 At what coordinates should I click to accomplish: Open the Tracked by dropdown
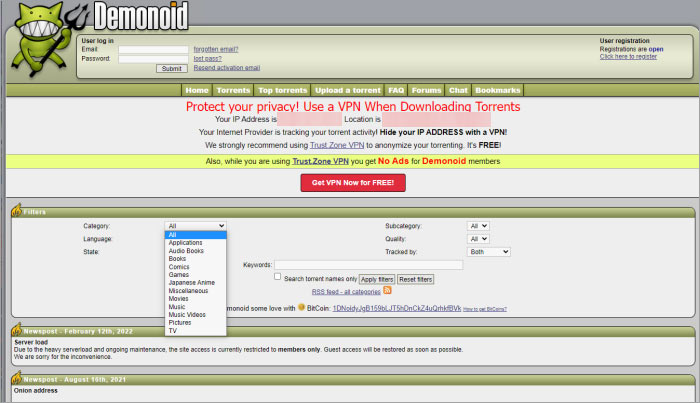[x=488, y=252]
